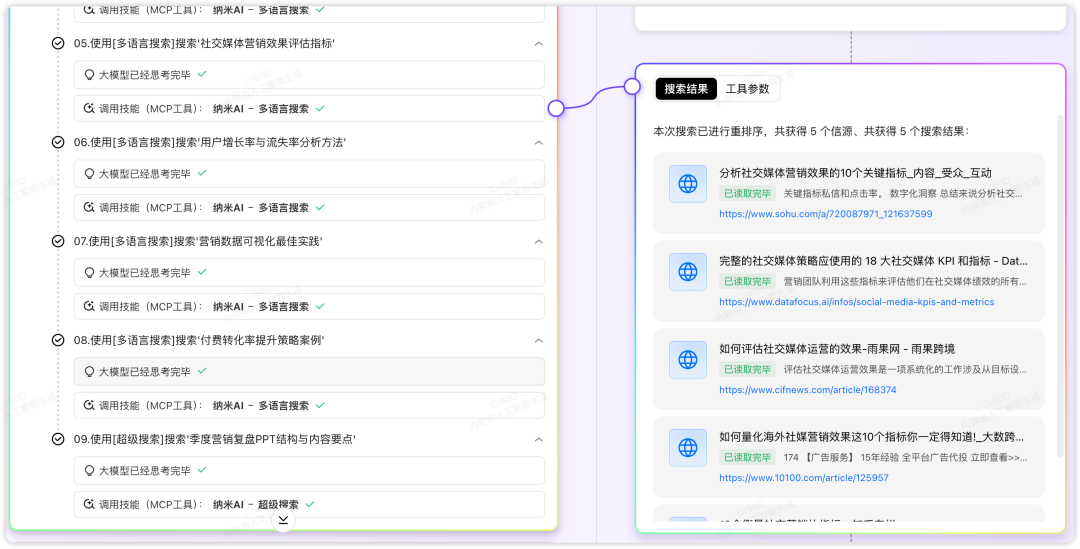Click 大模型已经思考完毕 row under step 09

click(x=309, y=470)
